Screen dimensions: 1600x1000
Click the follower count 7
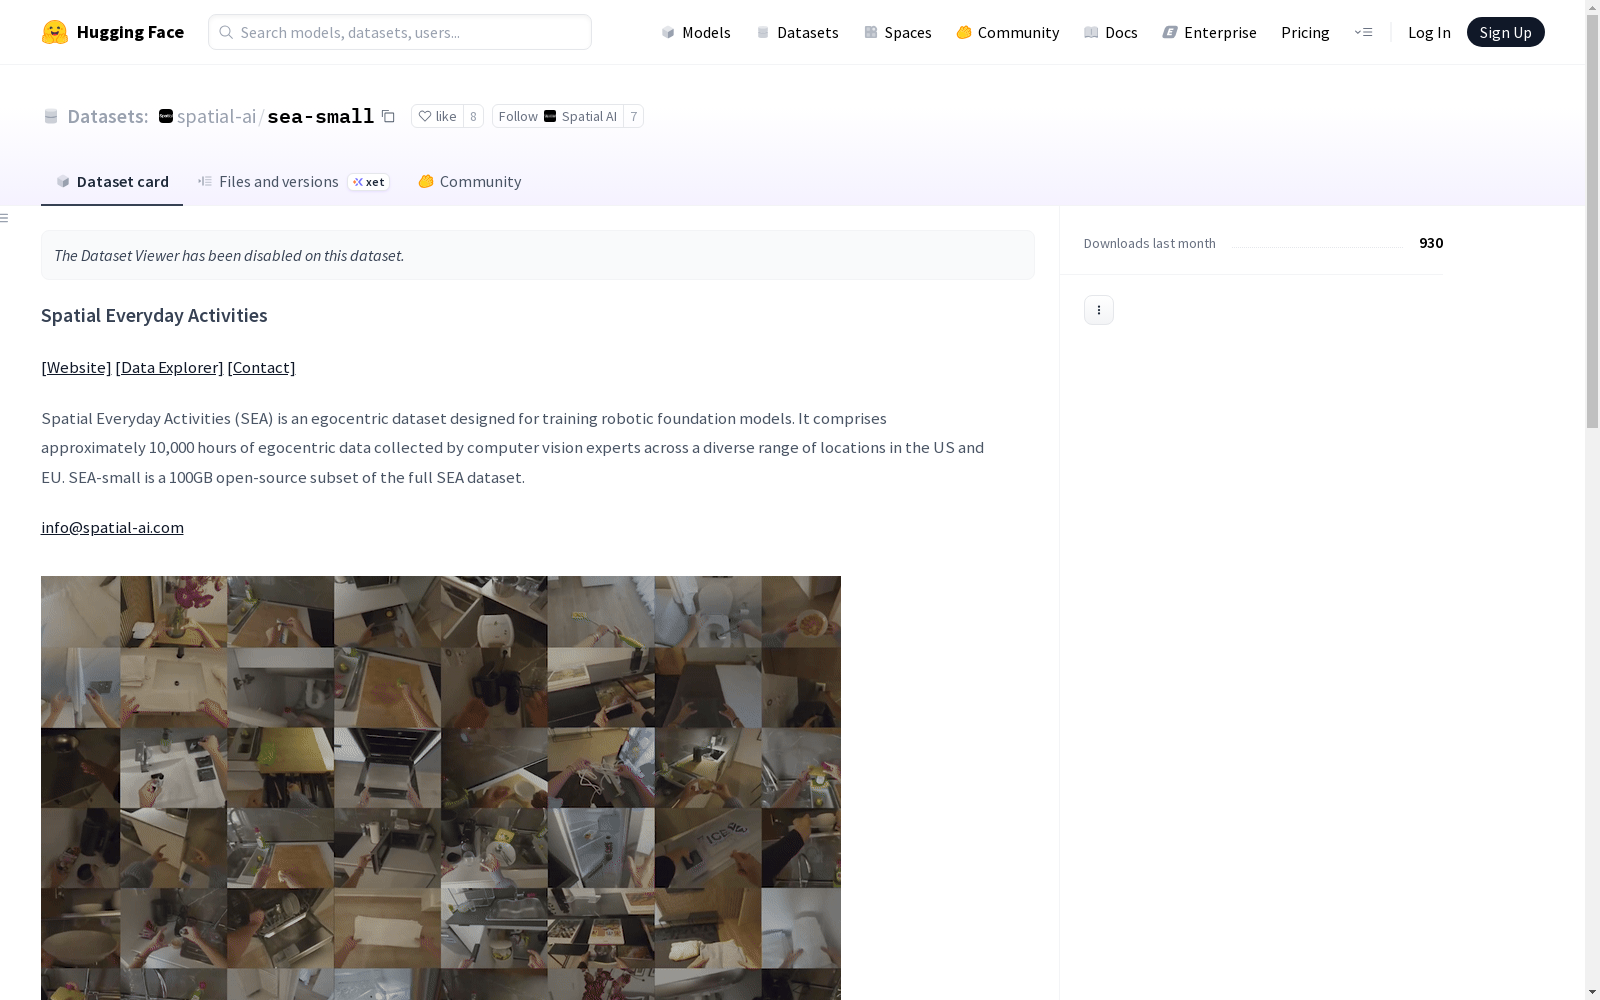(633, 116)
